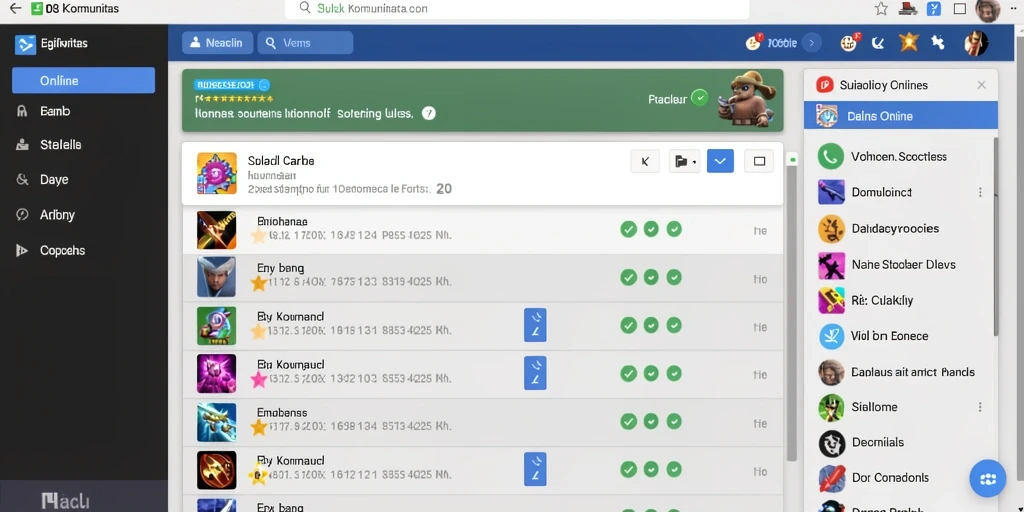Click the Soladl Carbe game icon
Image resolution: width=1024 pixels, height=512 pixels.
coord(216,173)
